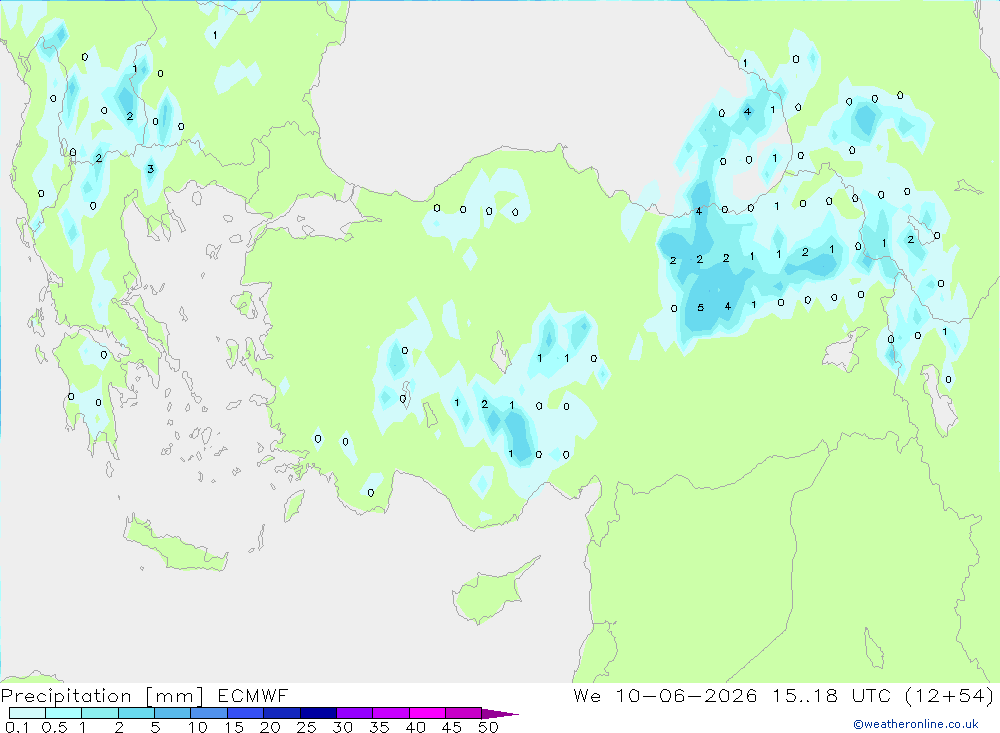Click the map value "3" in the Balkans
Screen dimensions: 1000x733
coord(151,169)
